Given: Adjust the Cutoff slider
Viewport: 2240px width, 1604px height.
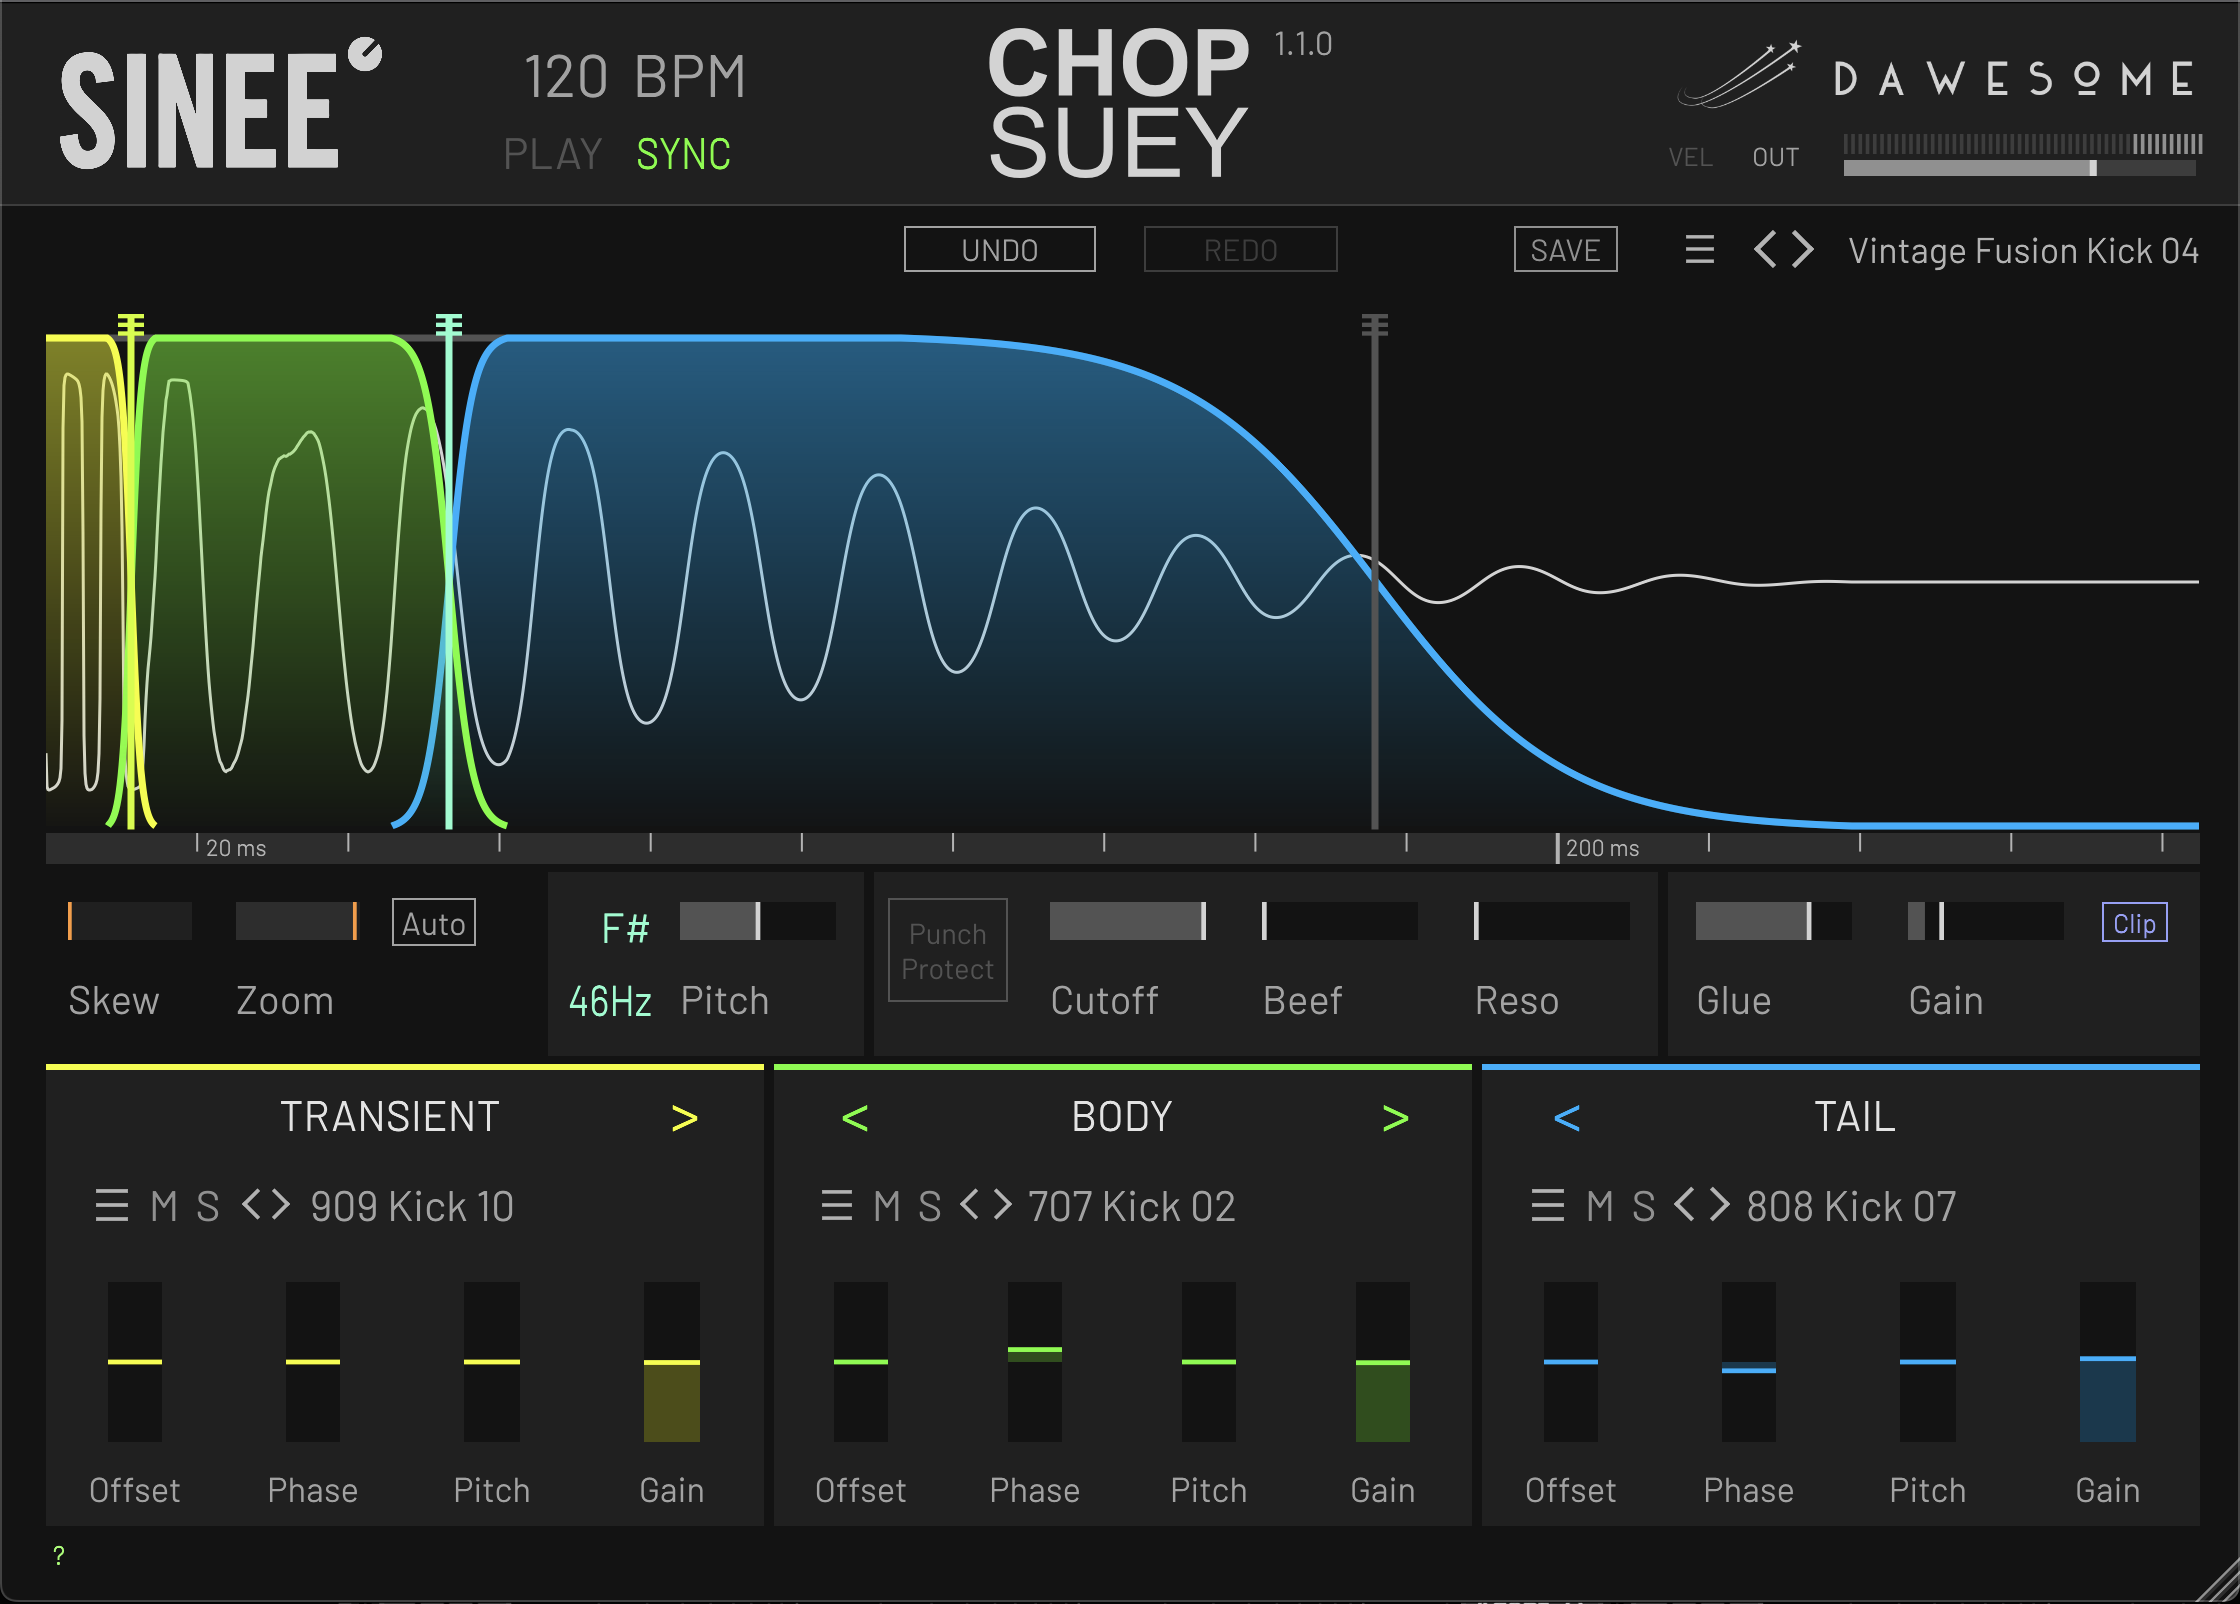Looking at the screenshot, I should click(1127, 920).
